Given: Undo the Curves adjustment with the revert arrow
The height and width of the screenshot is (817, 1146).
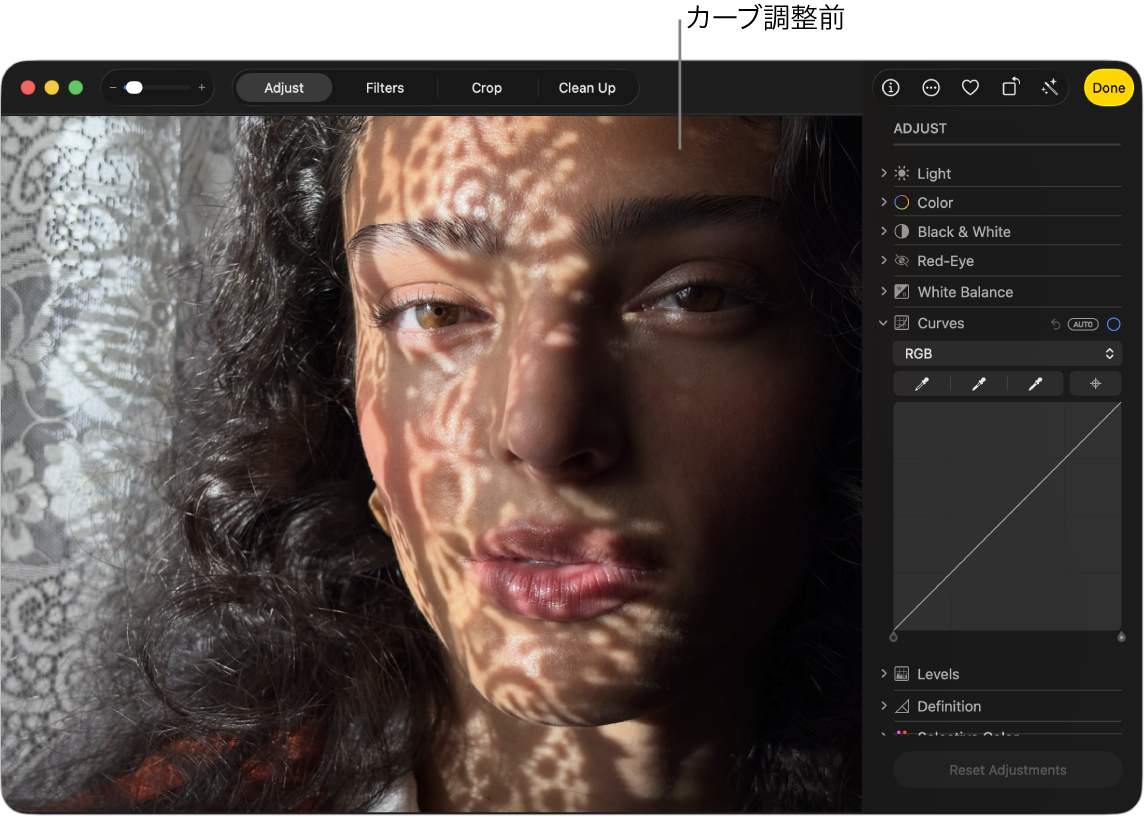Looking at the screenshot, I should 1055,324.
